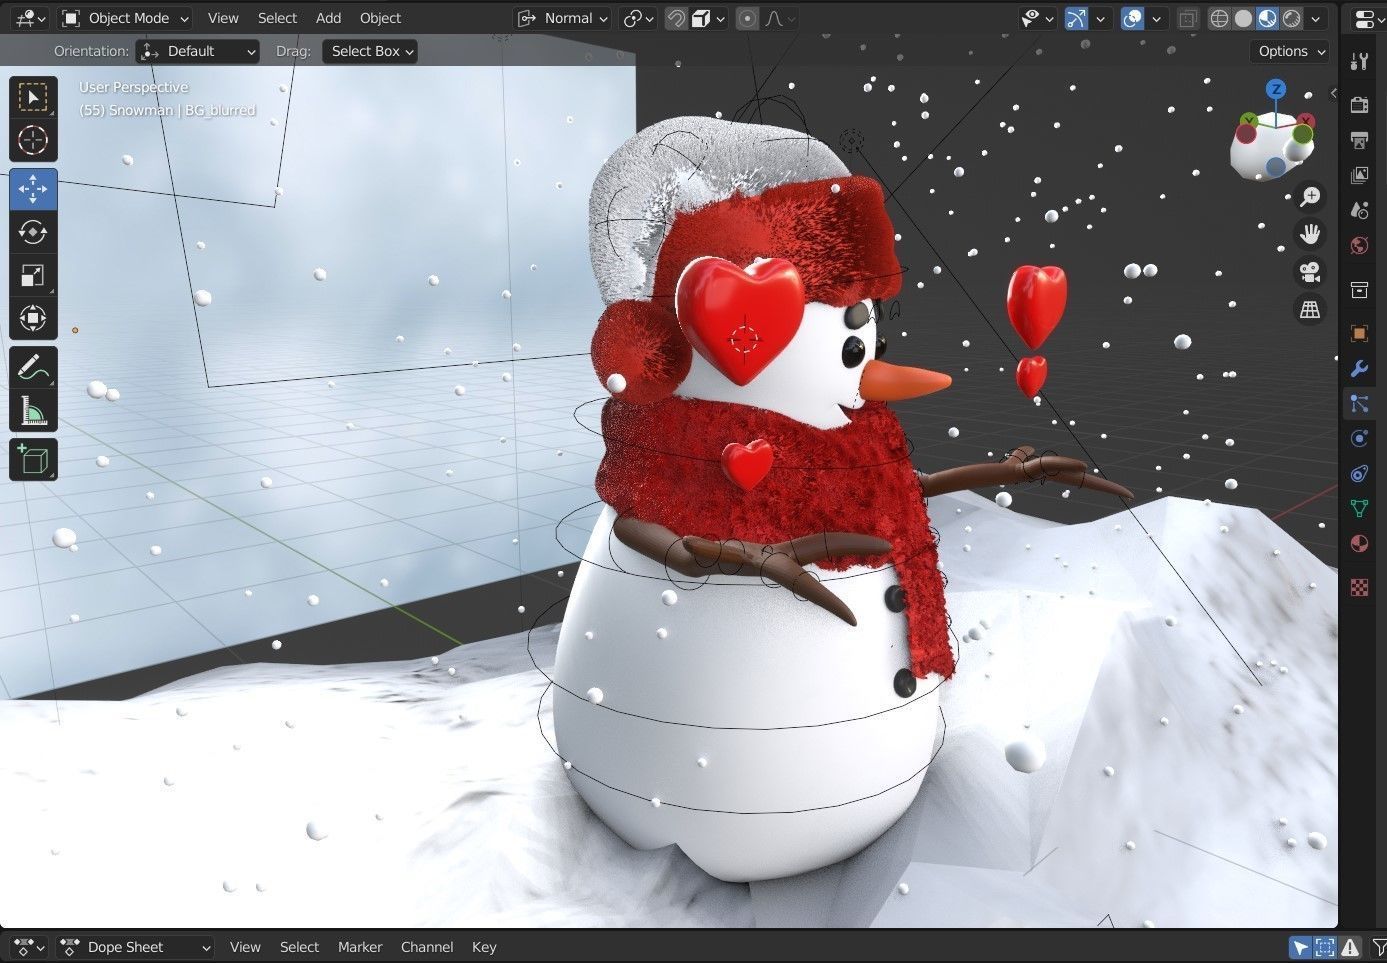
Task: Open the Object Constraints properties tab
Action: 1359,474
